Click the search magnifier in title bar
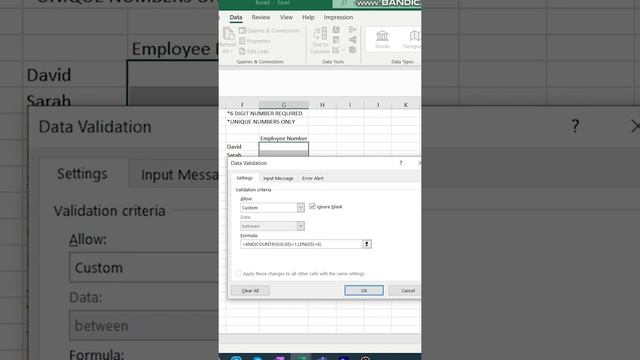The image size is (640, 360). pyautogui.click(x=344, y=3)
